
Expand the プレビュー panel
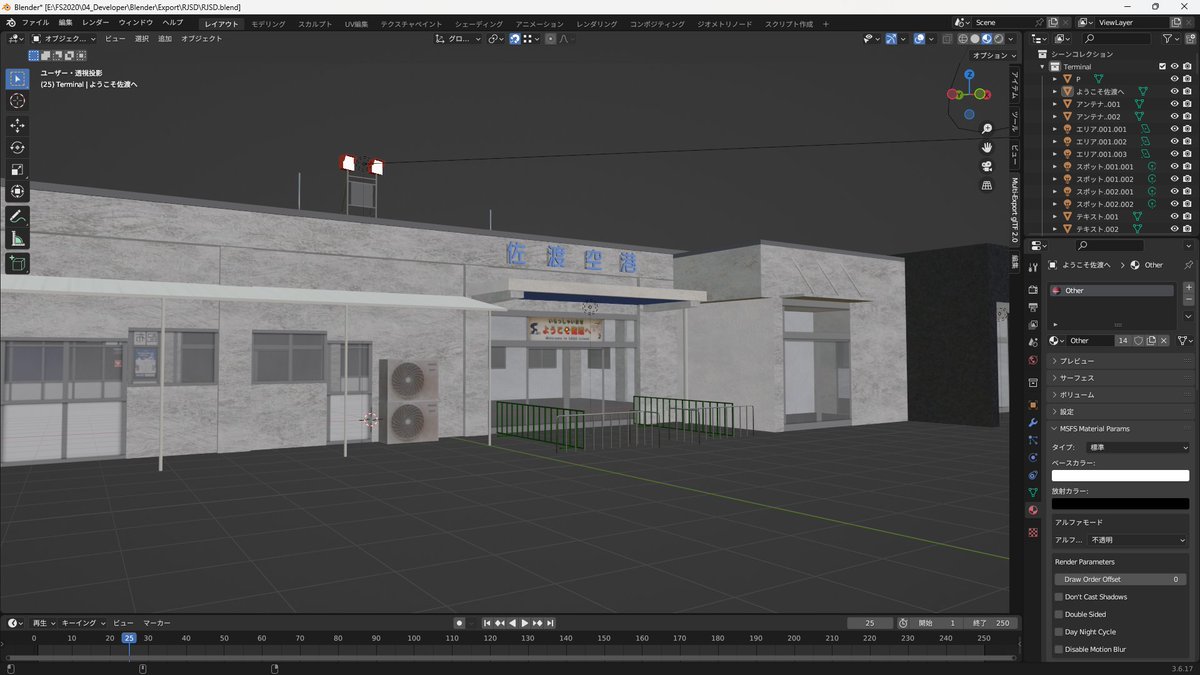pos(1121,360)
